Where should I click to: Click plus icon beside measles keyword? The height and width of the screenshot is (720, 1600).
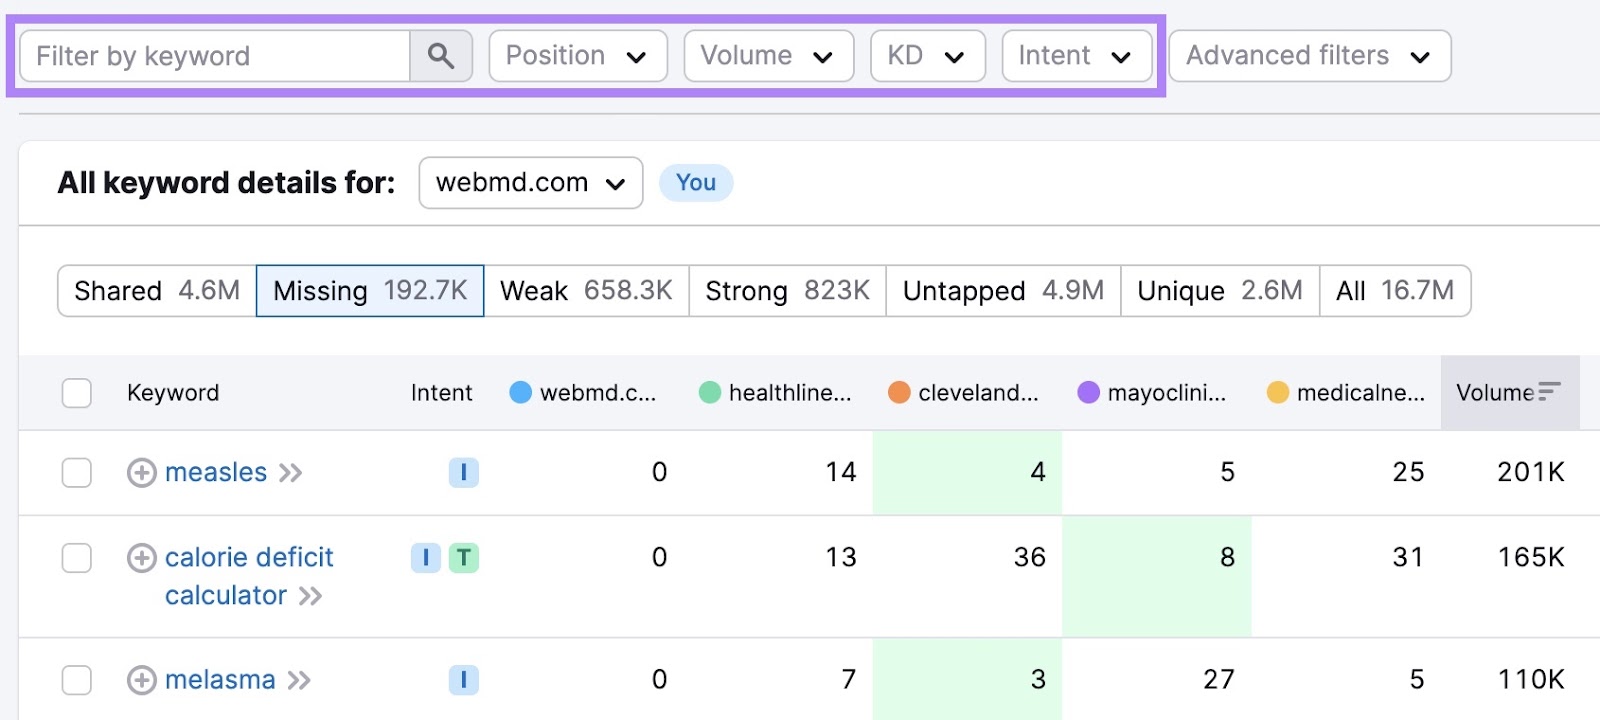point(141,473)
